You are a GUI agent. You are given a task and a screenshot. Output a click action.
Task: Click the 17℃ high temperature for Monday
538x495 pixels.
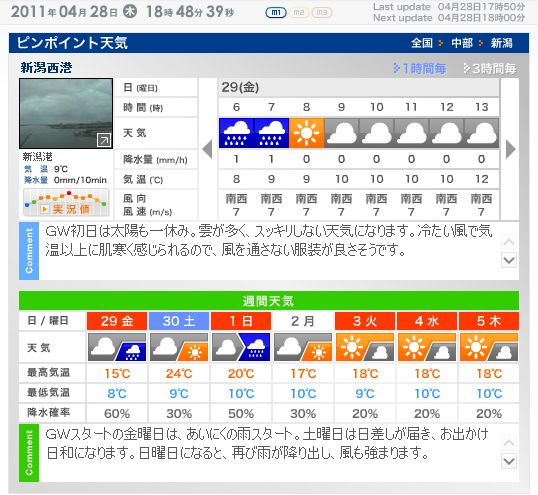coord(303,373)
